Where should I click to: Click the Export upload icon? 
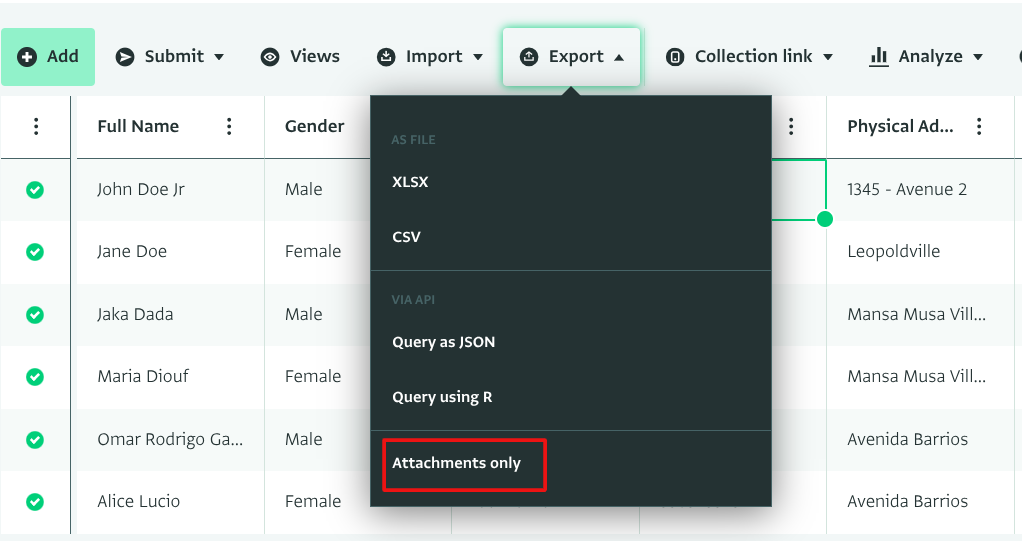click(x=529, y=57)
